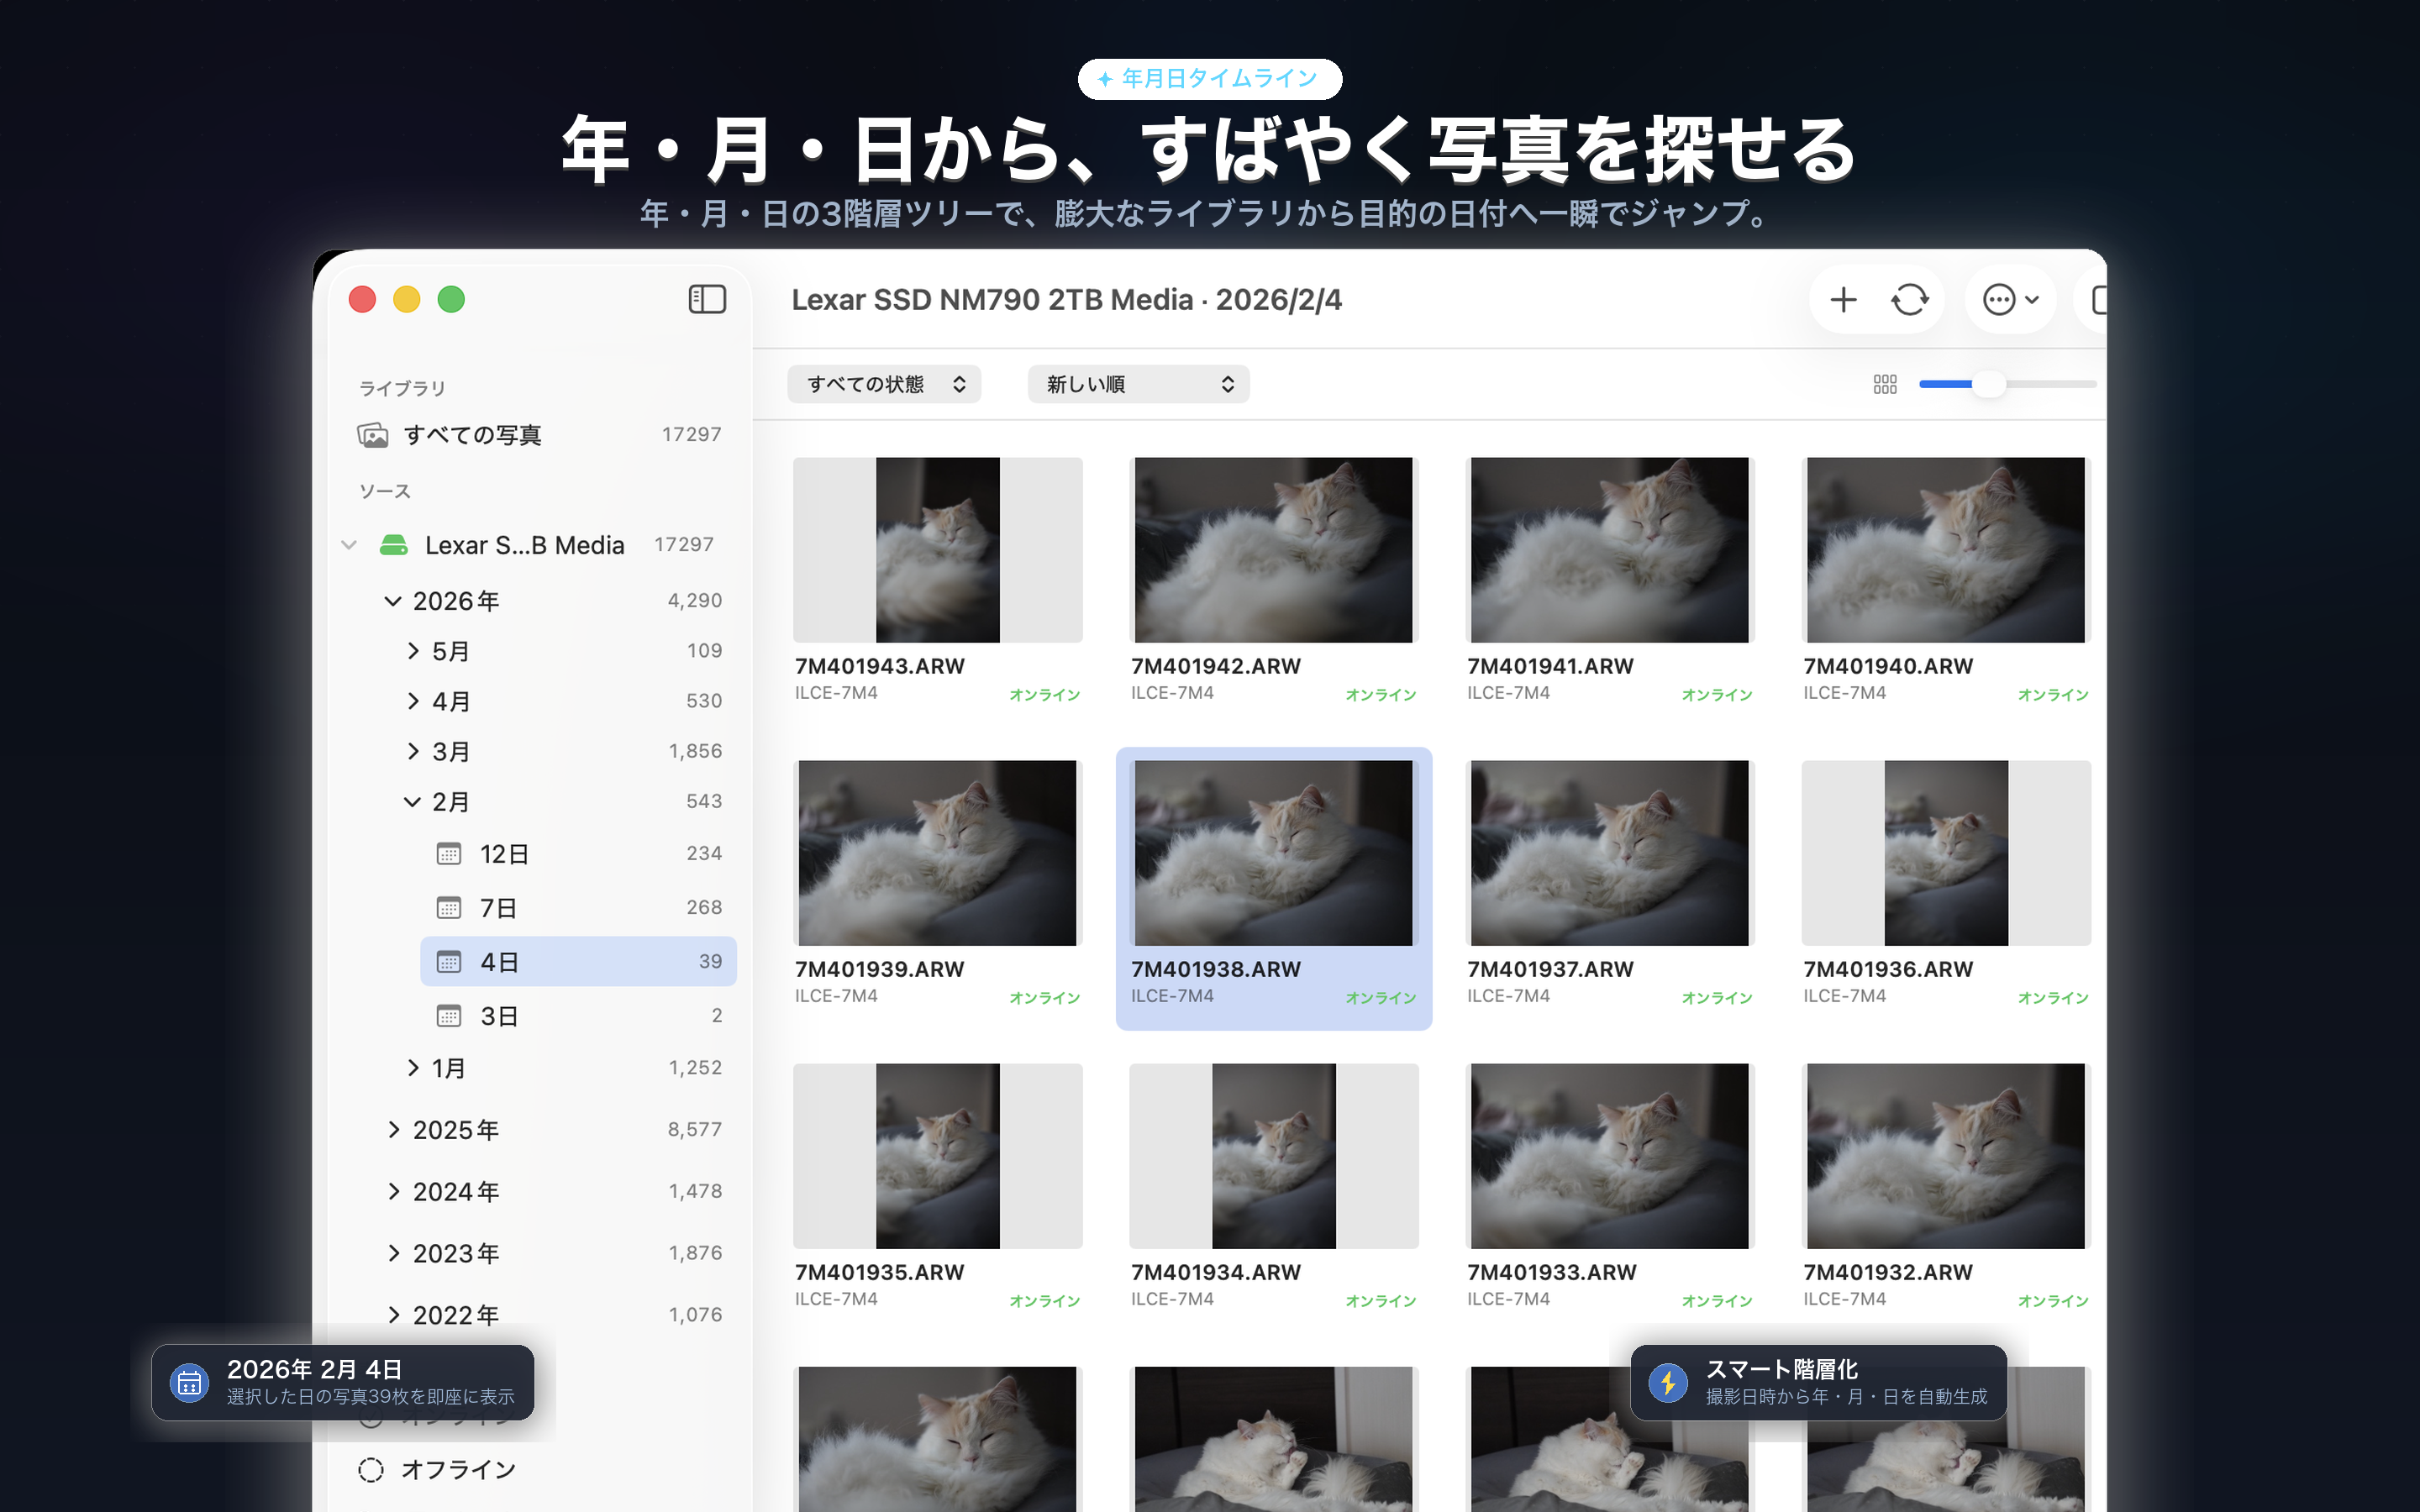
Task: Adjust the thumbnail size slider
Action: (x=1989, y=384)
